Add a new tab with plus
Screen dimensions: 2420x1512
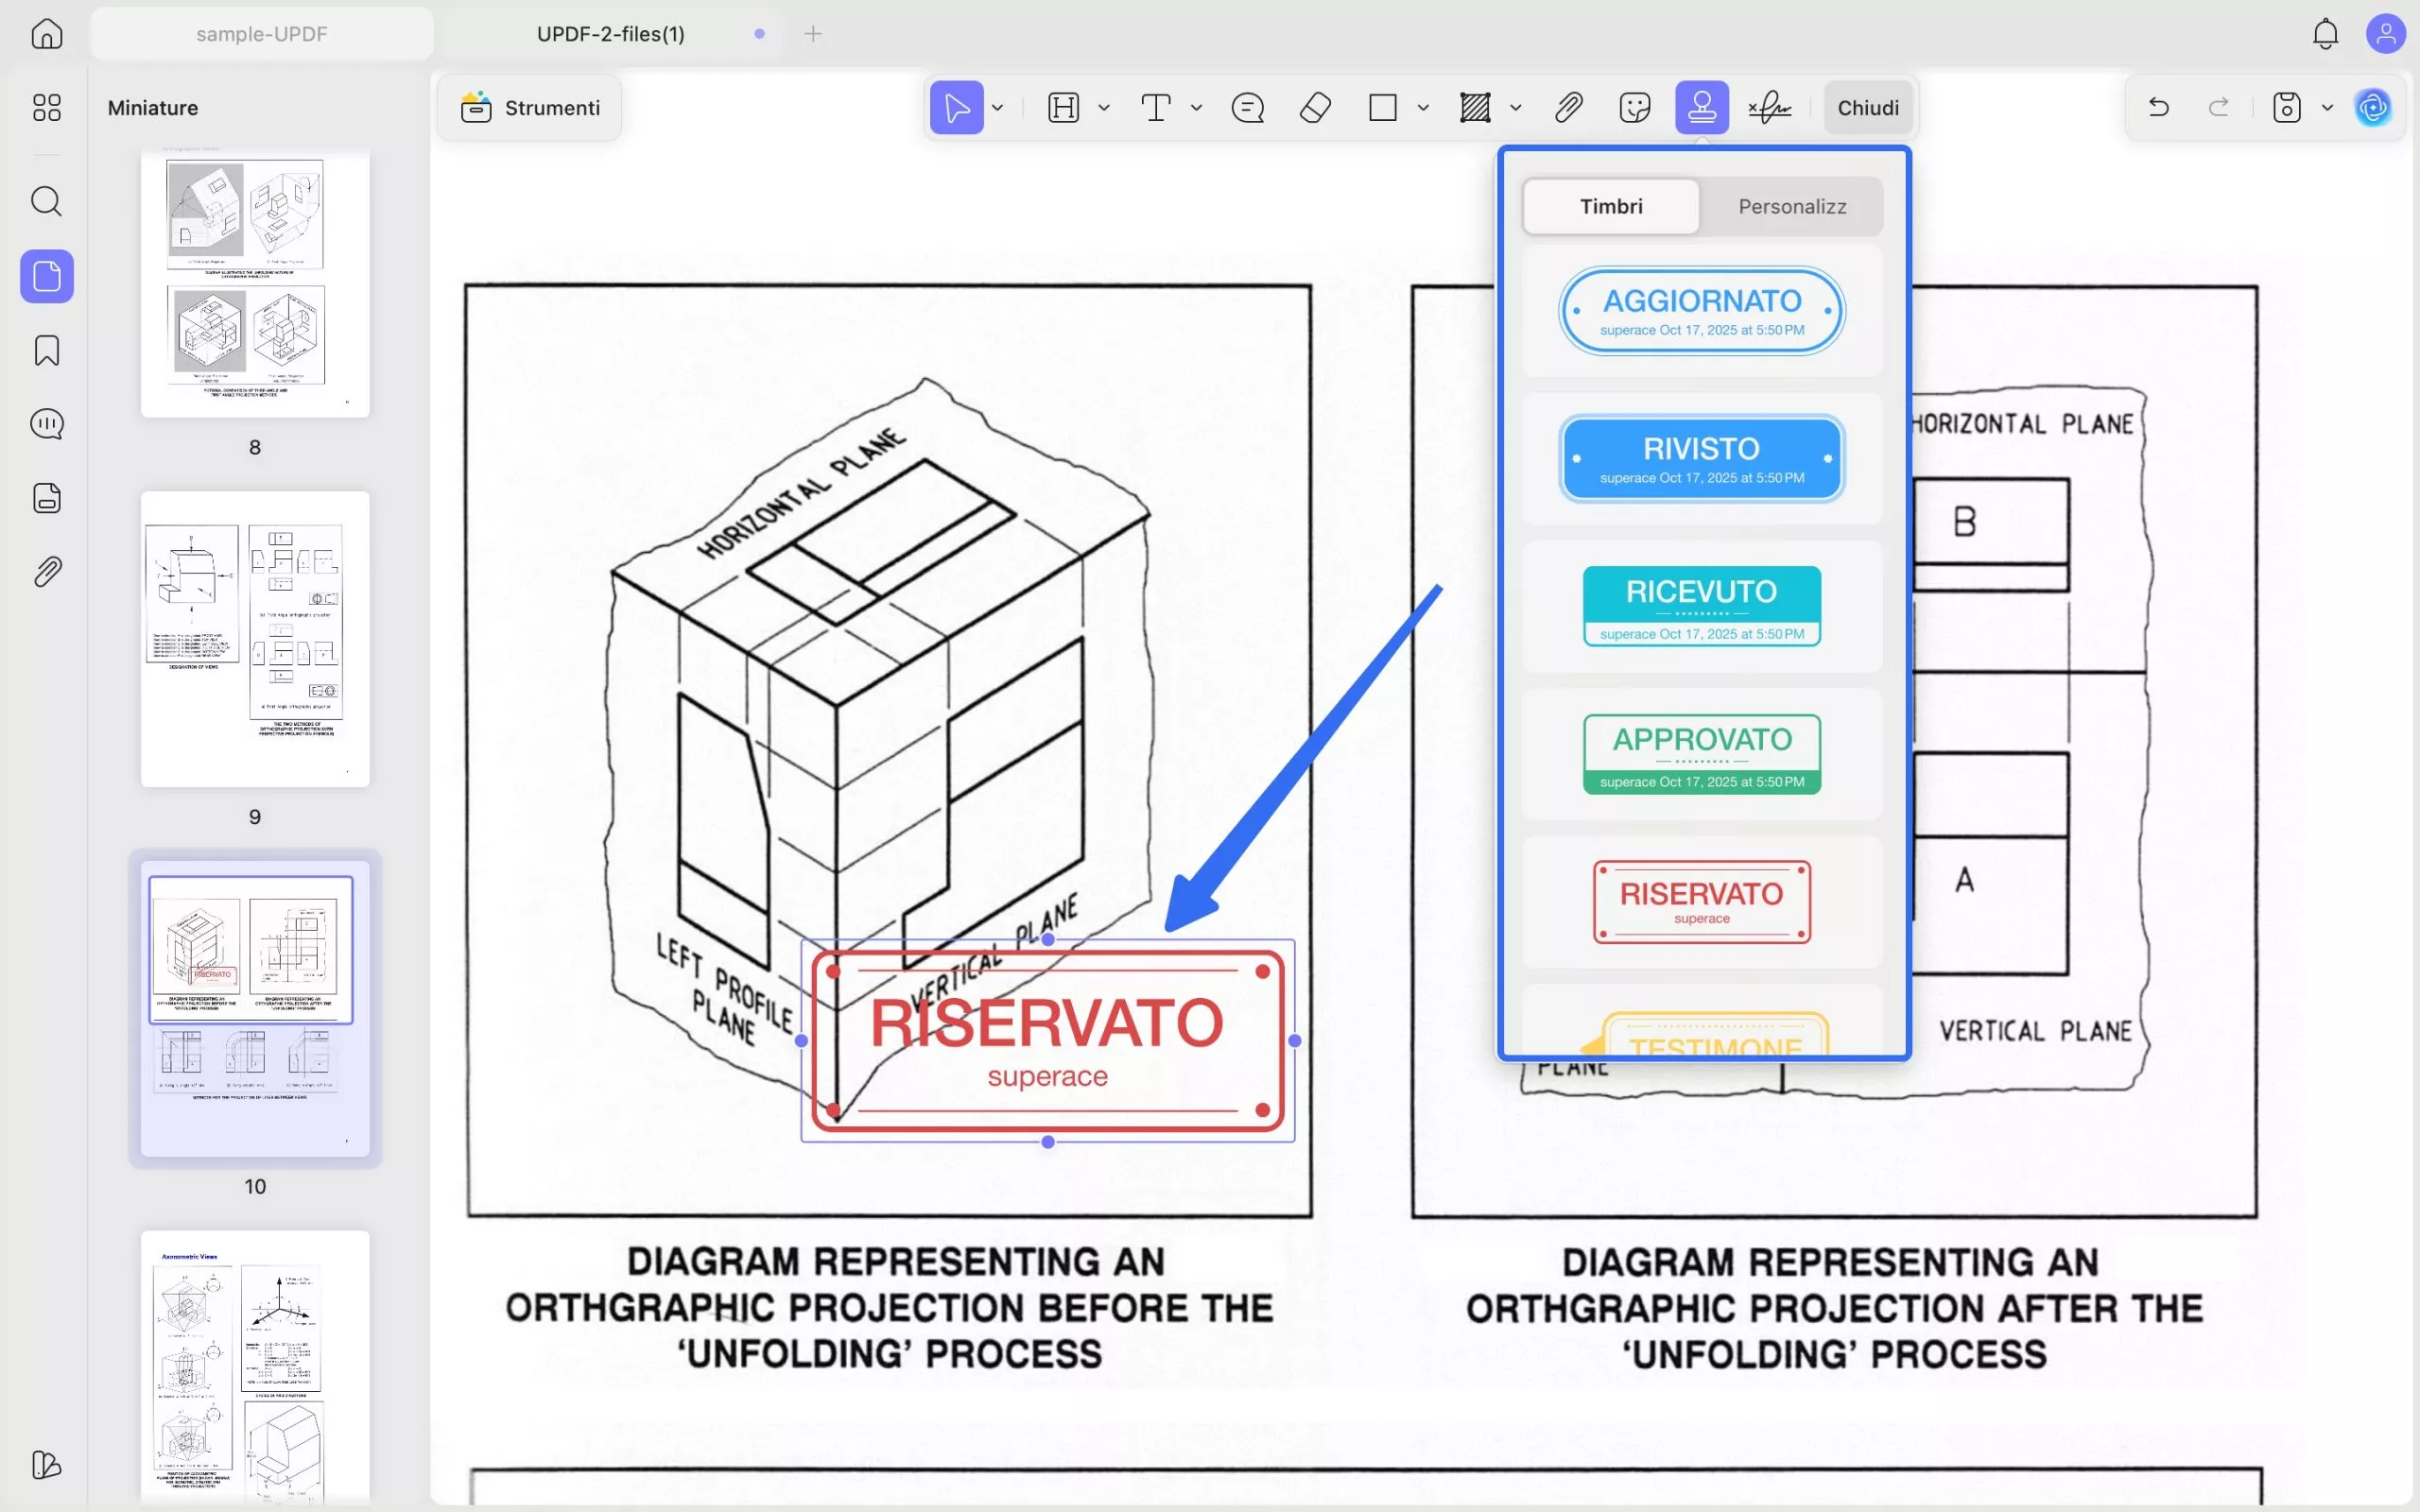click(813, 34)
